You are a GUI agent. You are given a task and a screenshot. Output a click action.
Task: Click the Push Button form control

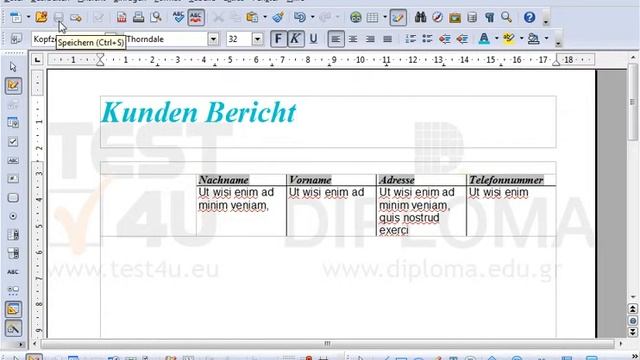13,198
